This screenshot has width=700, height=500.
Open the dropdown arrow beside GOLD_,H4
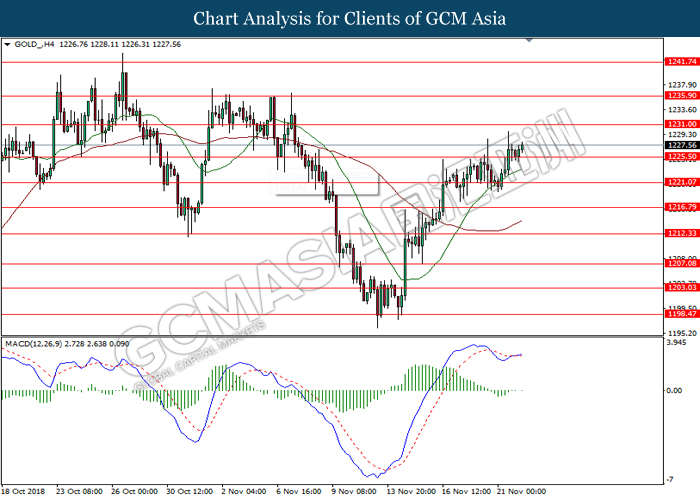[x=7, y=44]
